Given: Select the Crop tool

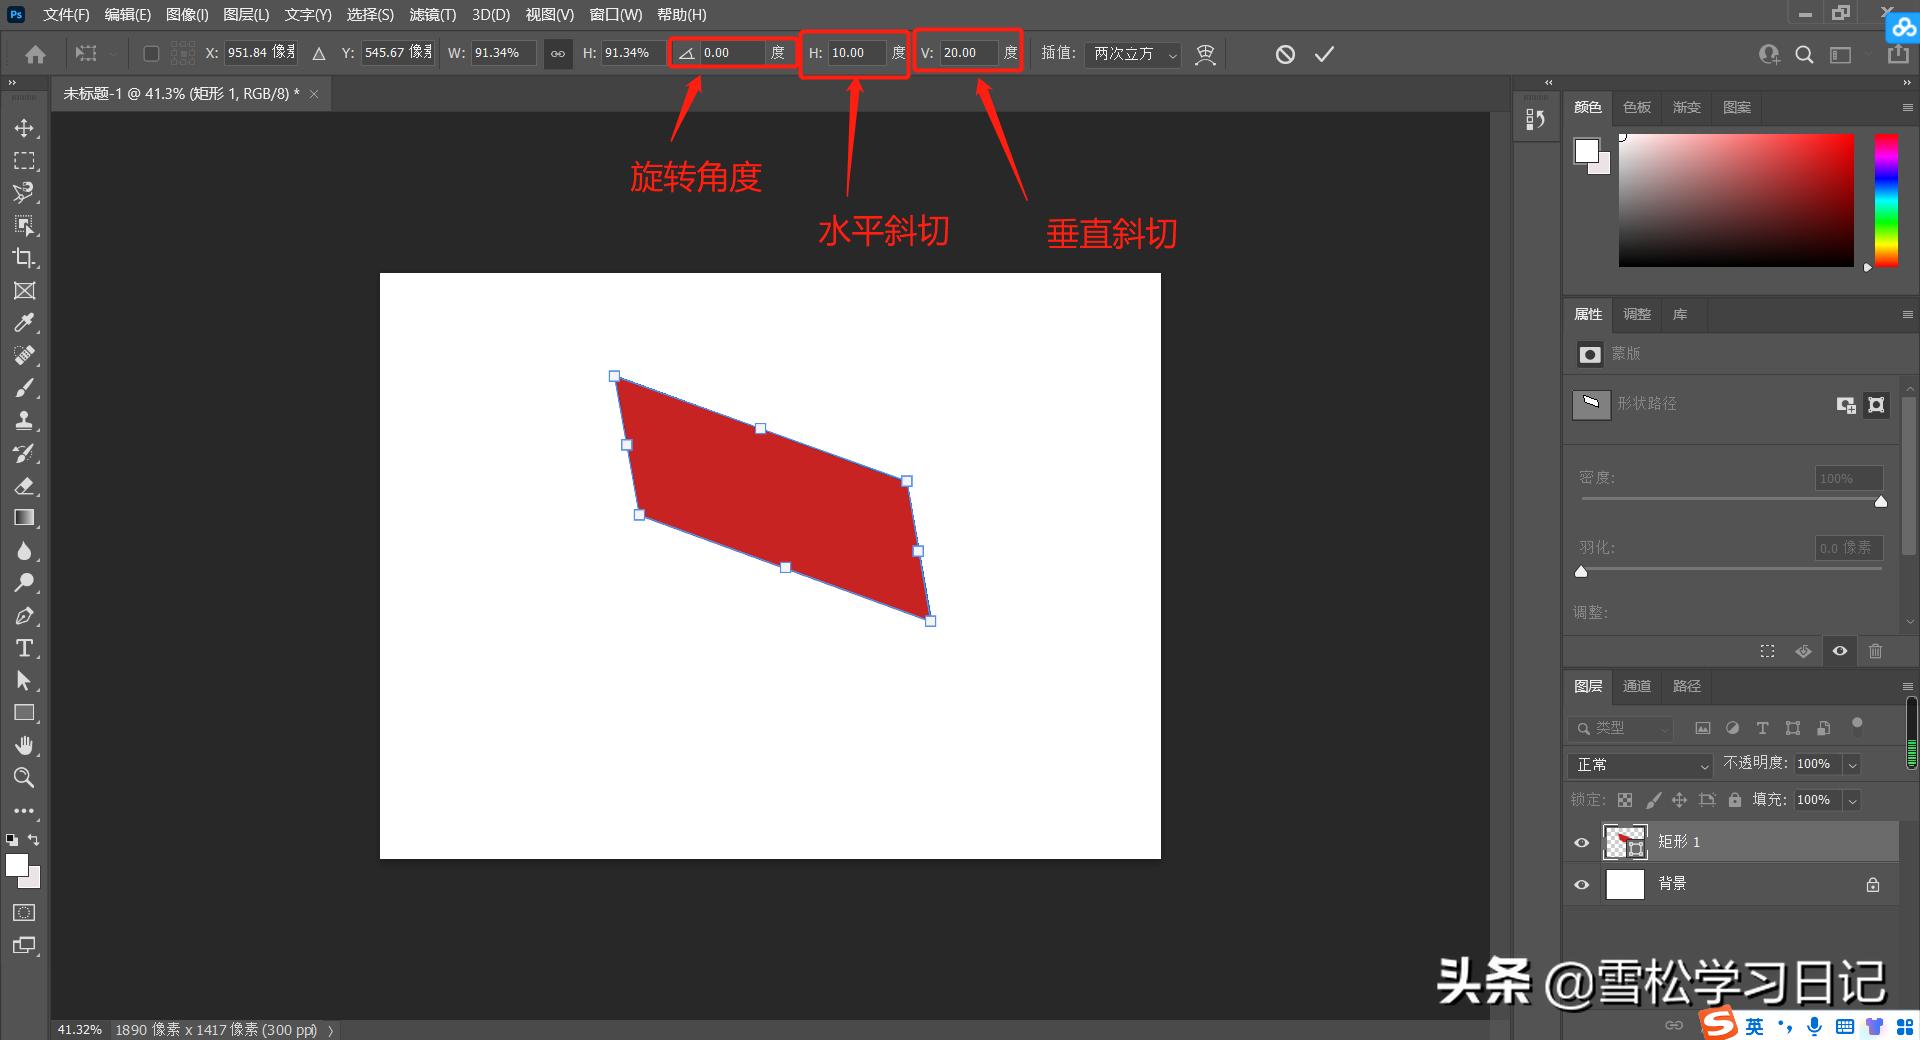Looking at the screenshot, I should click(24, 258).
